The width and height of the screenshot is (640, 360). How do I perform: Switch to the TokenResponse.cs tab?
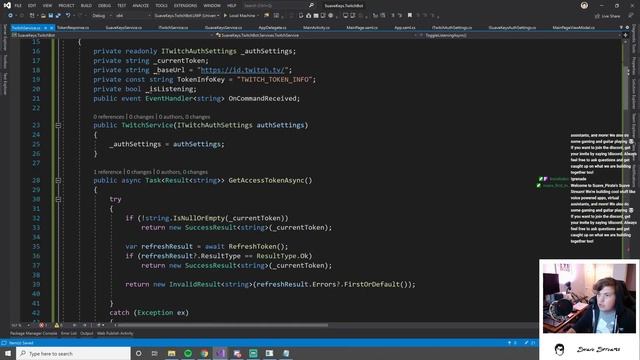pos(73,28)
